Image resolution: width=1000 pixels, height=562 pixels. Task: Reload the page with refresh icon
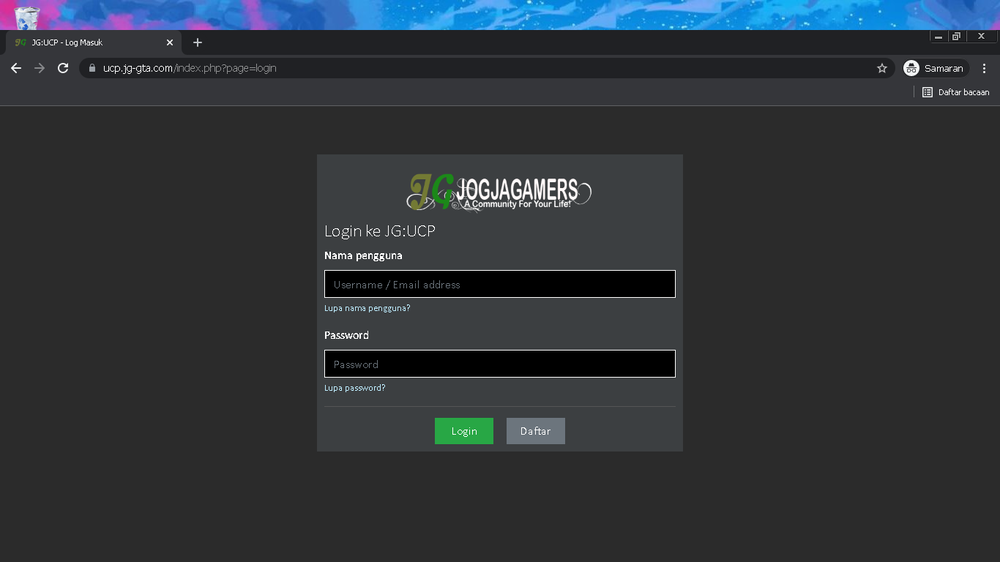pyautogui.click(x=62, y=68)
